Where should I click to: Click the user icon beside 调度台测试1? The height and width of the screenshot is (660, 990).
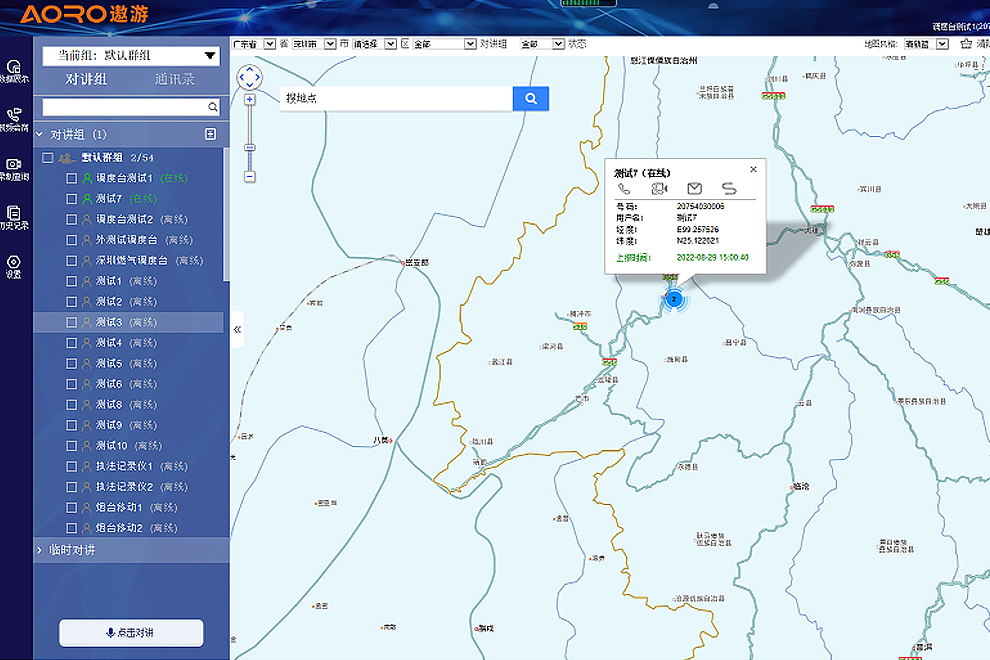tap(87, 178)
